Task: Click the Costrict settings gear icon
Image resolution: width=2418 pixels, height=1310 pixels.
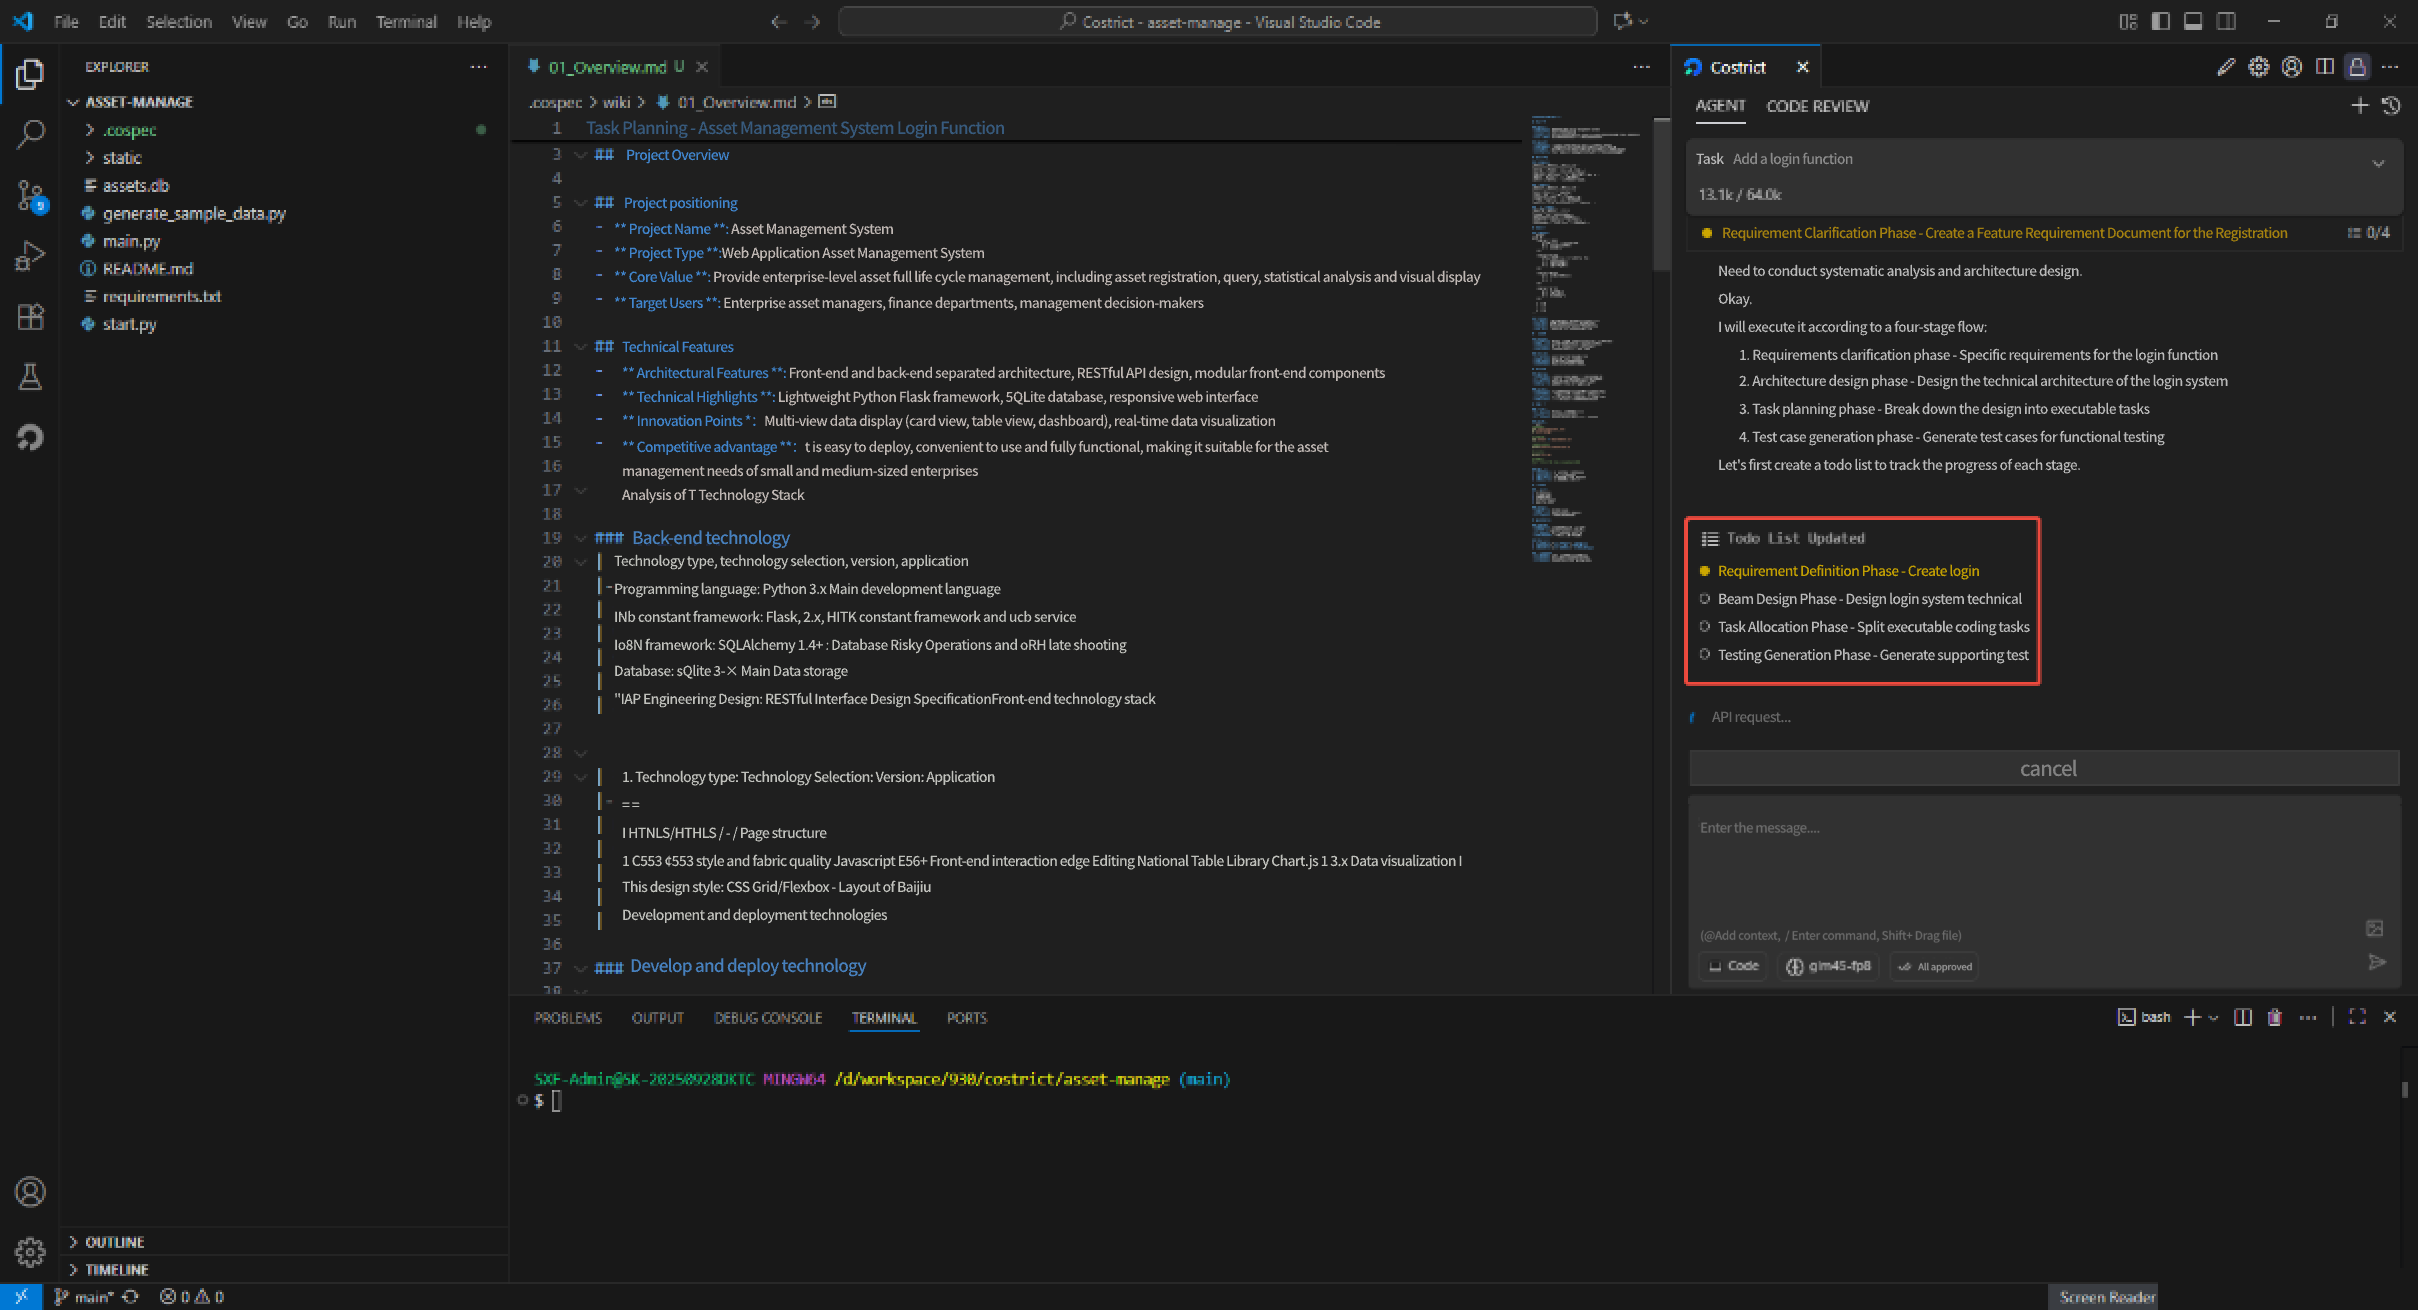Action: point(2258,67)
